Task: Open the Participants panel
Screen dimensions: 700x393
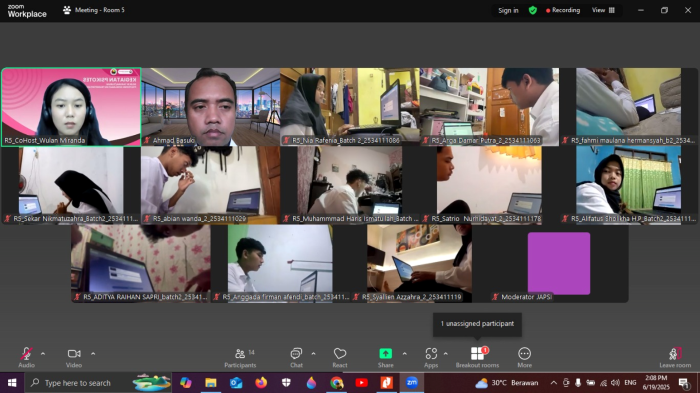Action: tap(240, 358)
